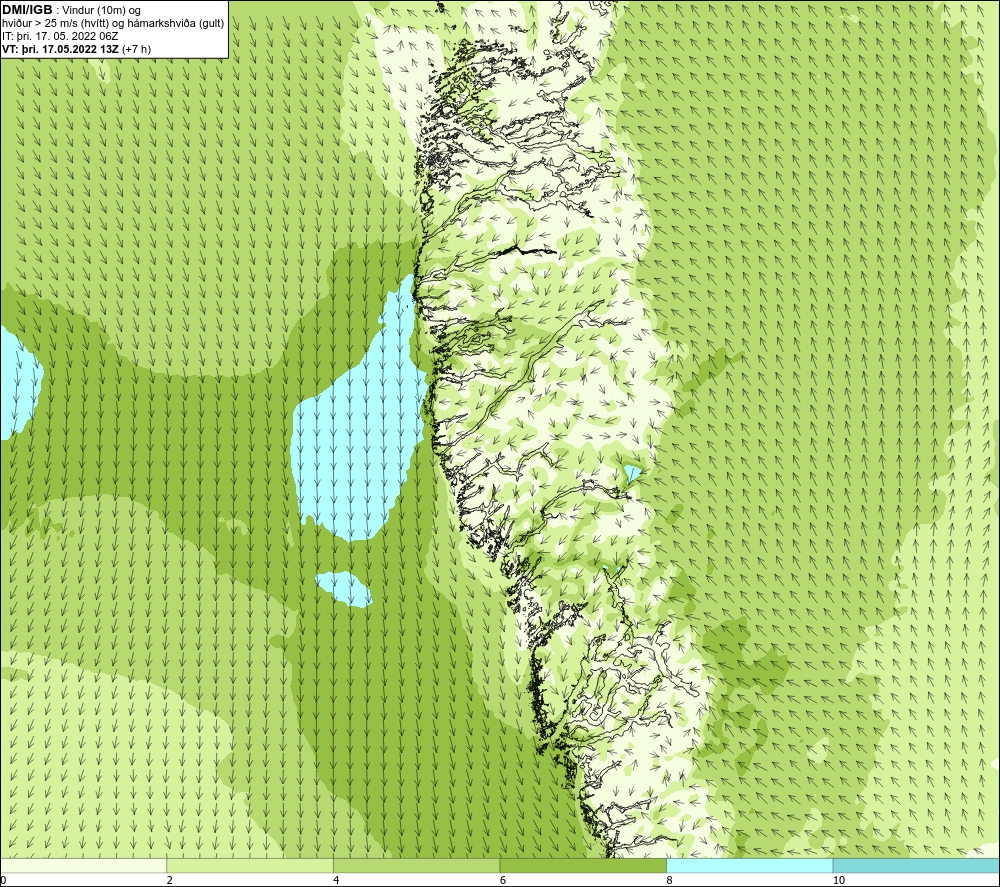Screen dimensions: 1000x887
Task: Click the small oval cyan patch below large one
Action: tap(343, 589)
